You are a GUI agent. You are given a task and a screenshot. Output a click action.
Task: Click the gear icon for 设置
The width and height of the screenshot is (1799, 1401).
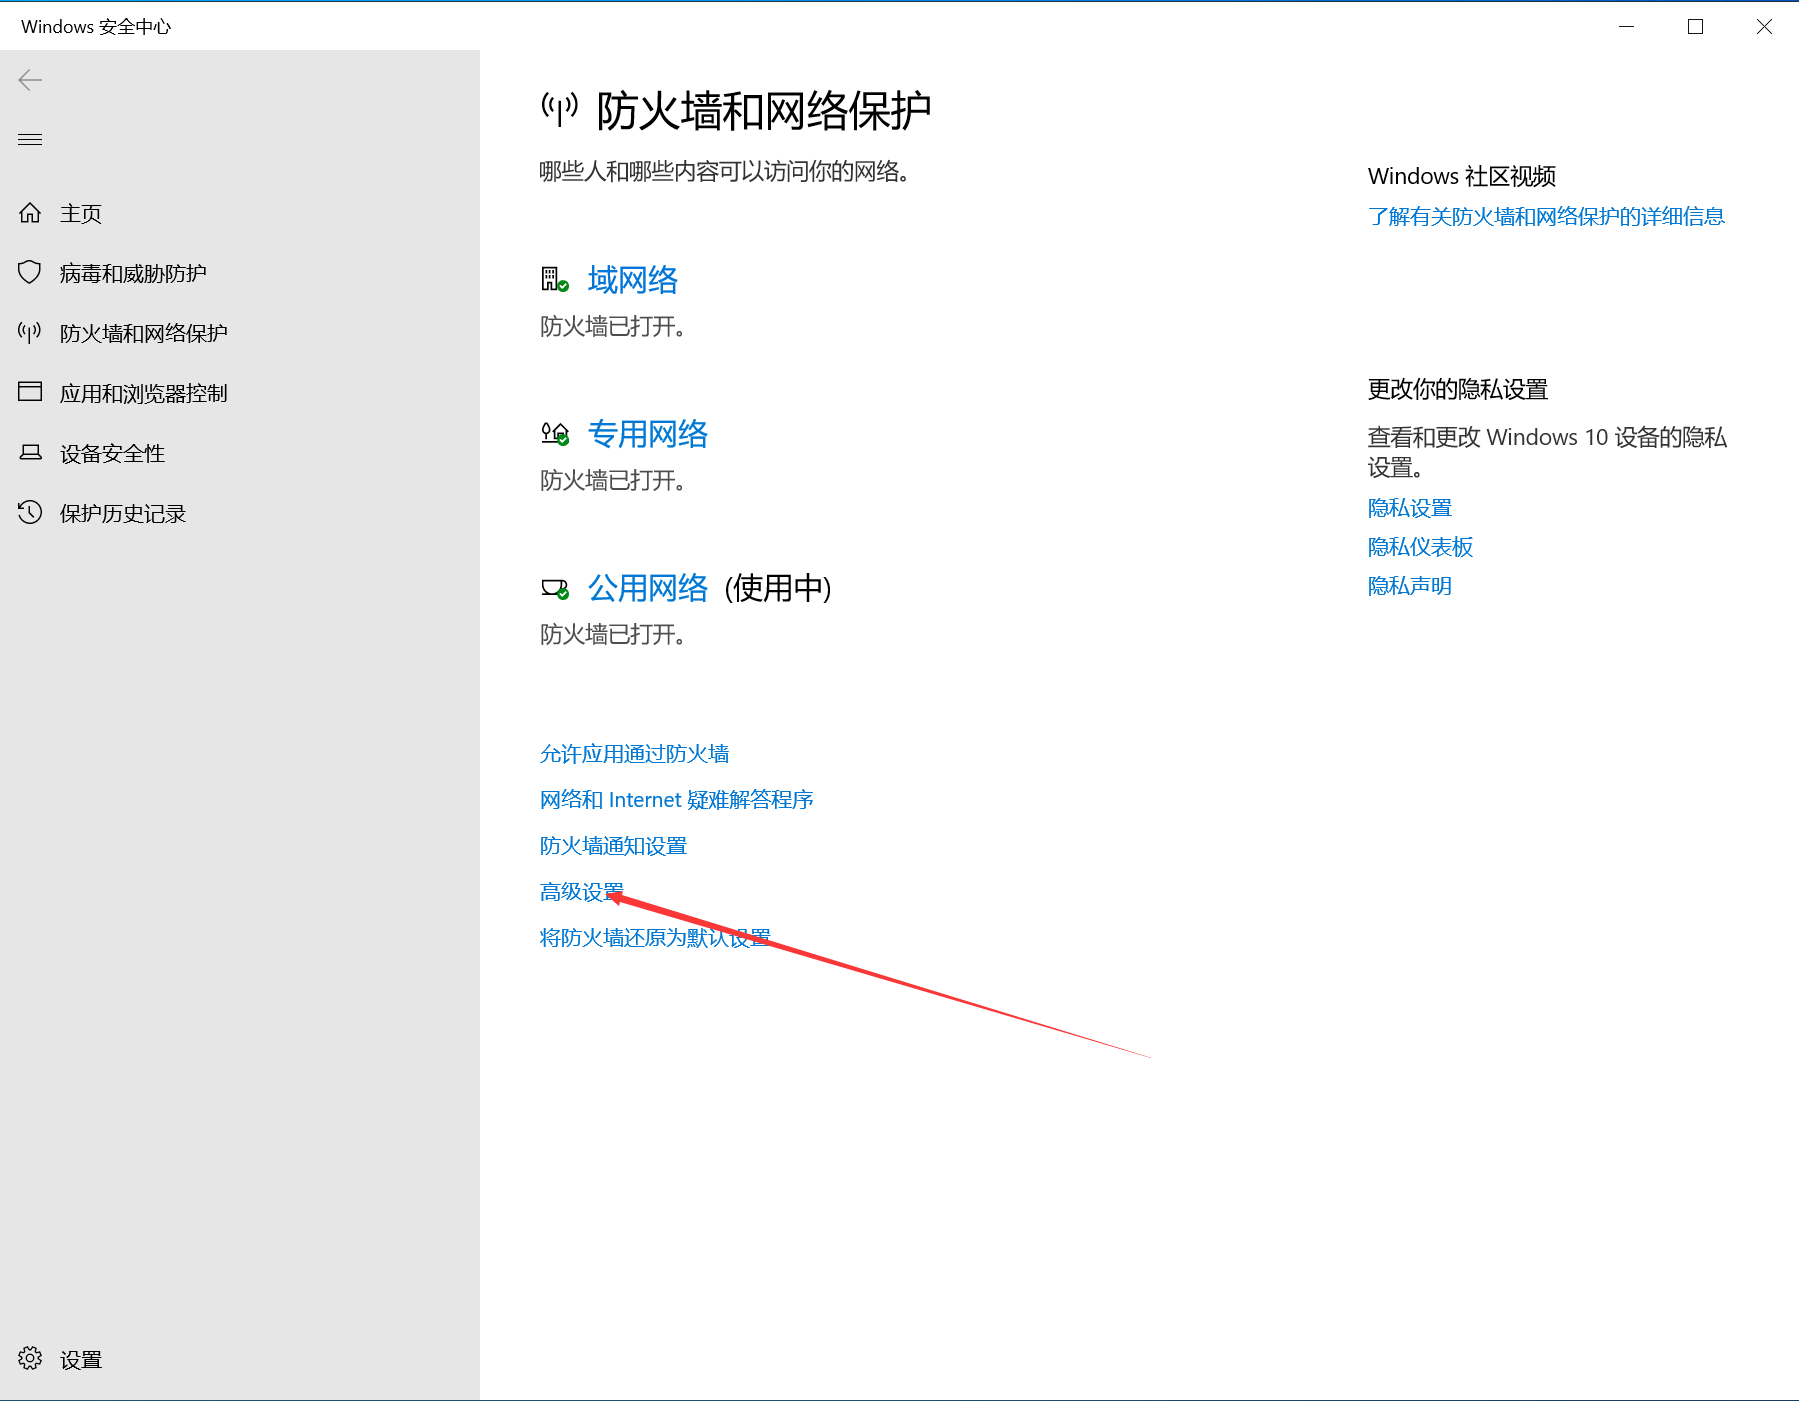(x=30, y=1358)
